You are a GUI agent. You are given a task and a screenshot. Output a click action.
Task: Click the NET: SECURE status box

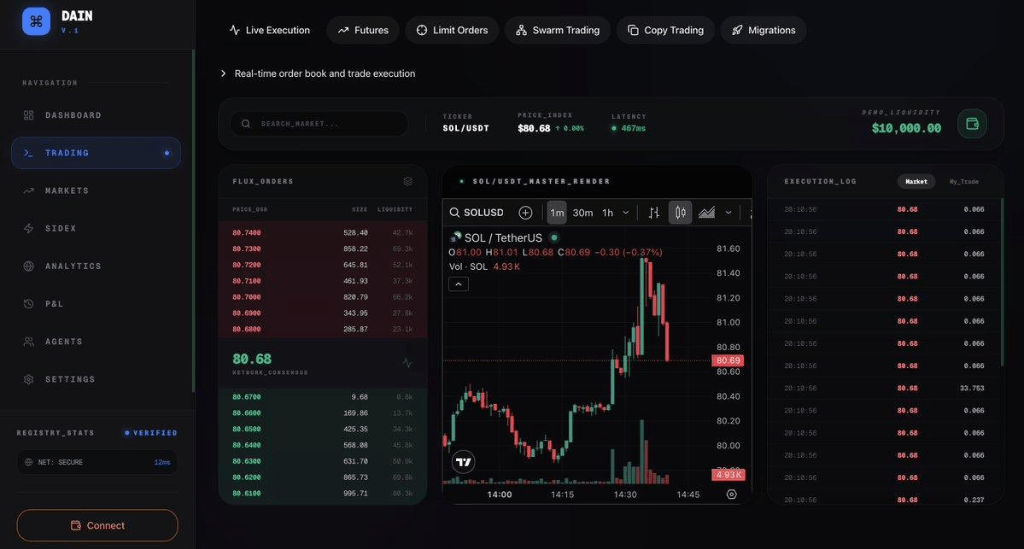[97, 462]
